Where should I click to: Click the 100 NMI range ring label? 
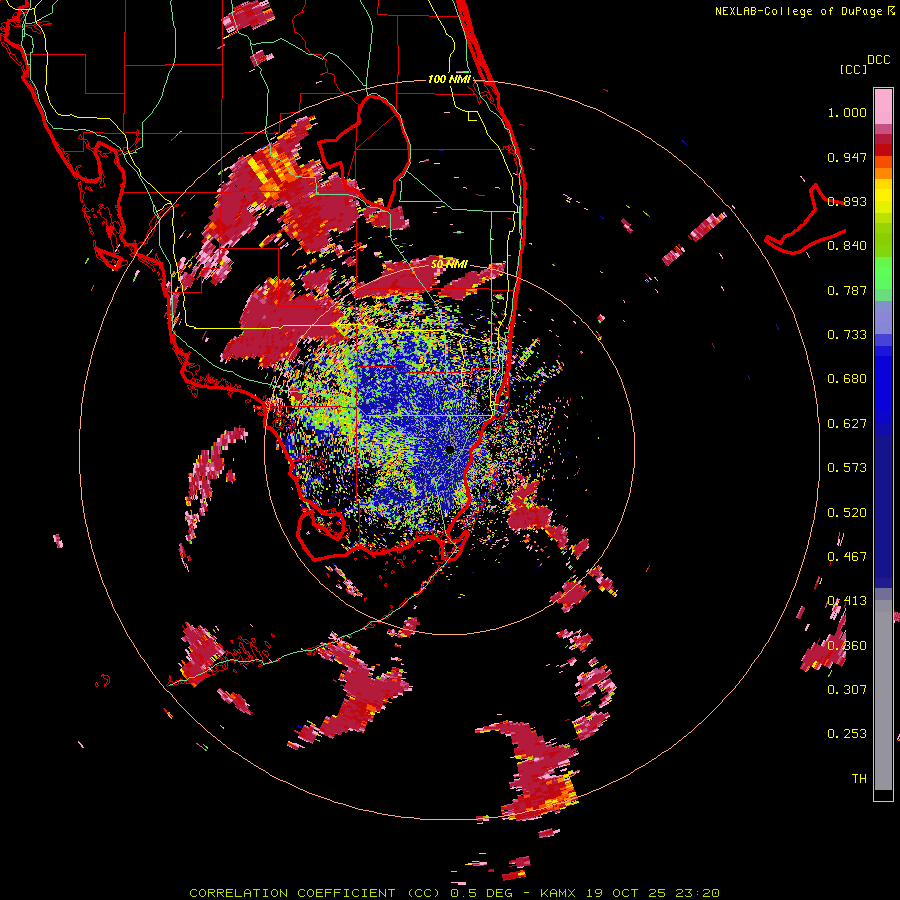(x=449, y=79)
